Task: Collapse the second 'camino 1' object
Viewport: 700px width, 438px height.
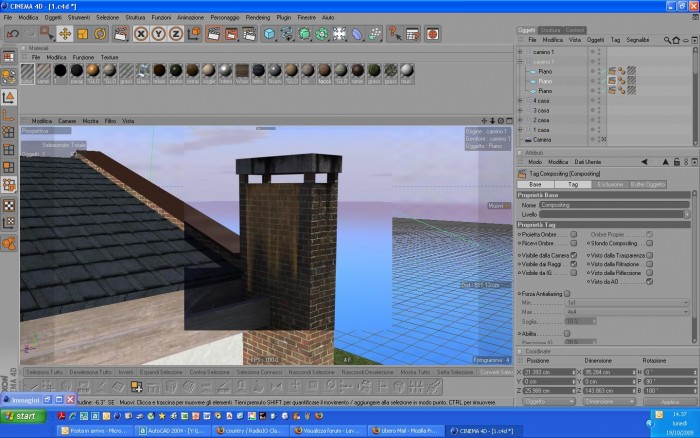Action: click(x=520, y=62)
